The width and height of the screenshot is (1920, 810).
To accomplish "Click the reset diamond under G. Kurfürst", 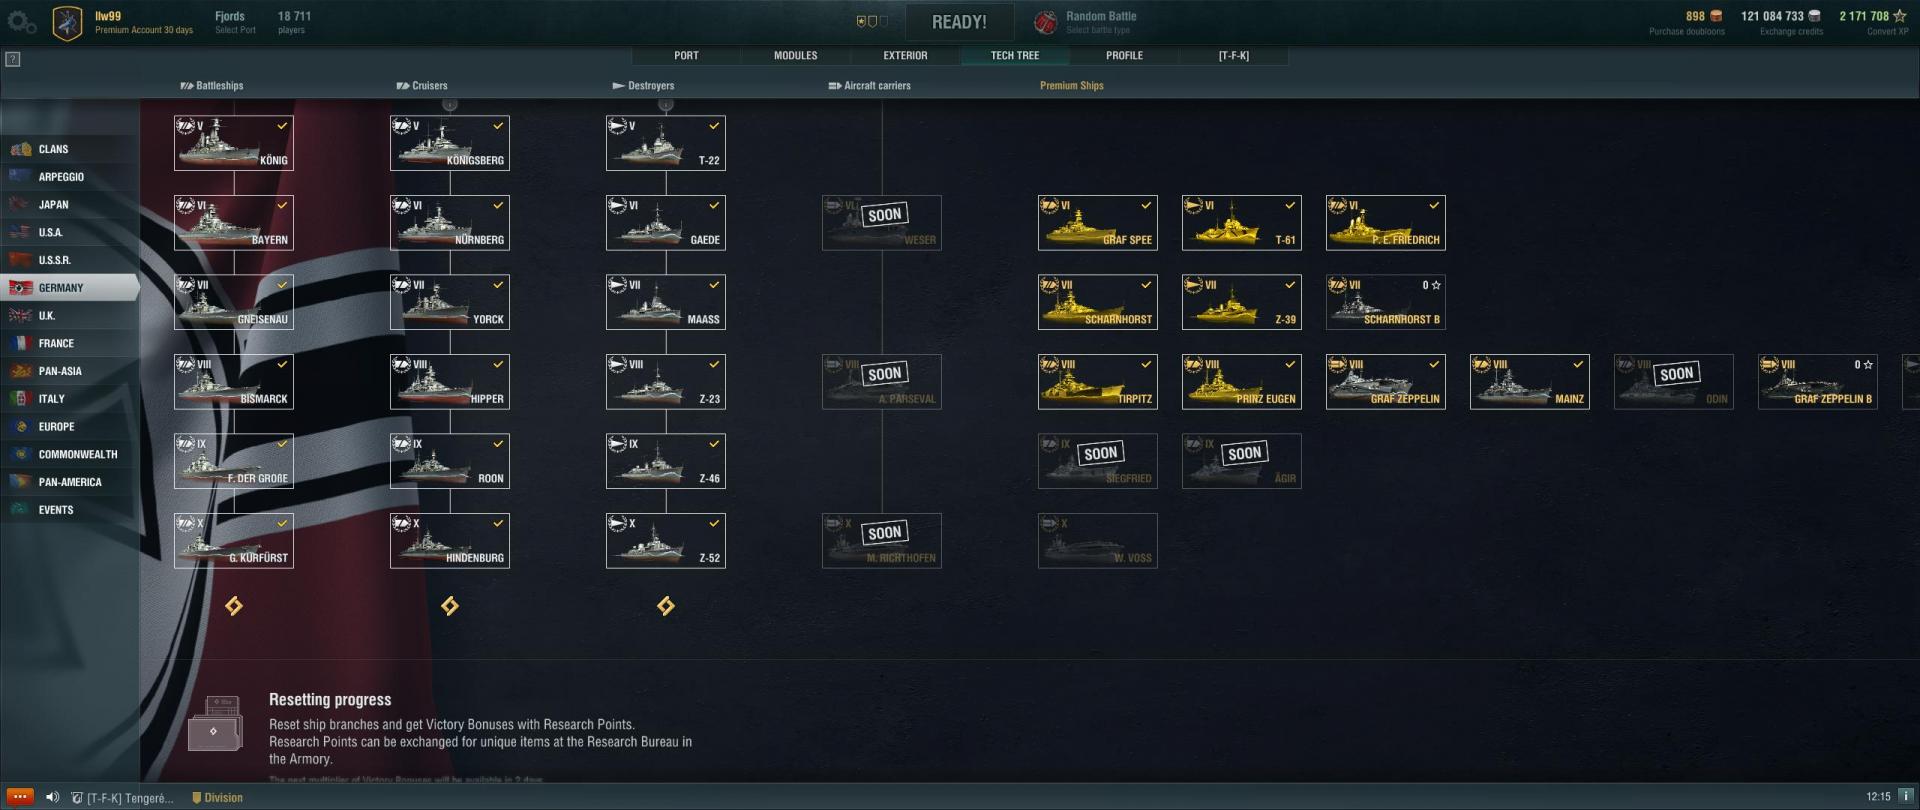I will point(234,606).
